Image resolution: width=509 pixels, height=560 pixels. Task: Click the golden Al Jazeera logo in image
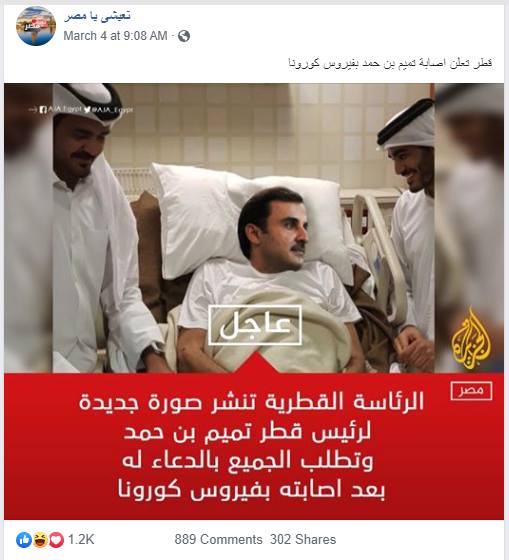click(x=471, y=339)
